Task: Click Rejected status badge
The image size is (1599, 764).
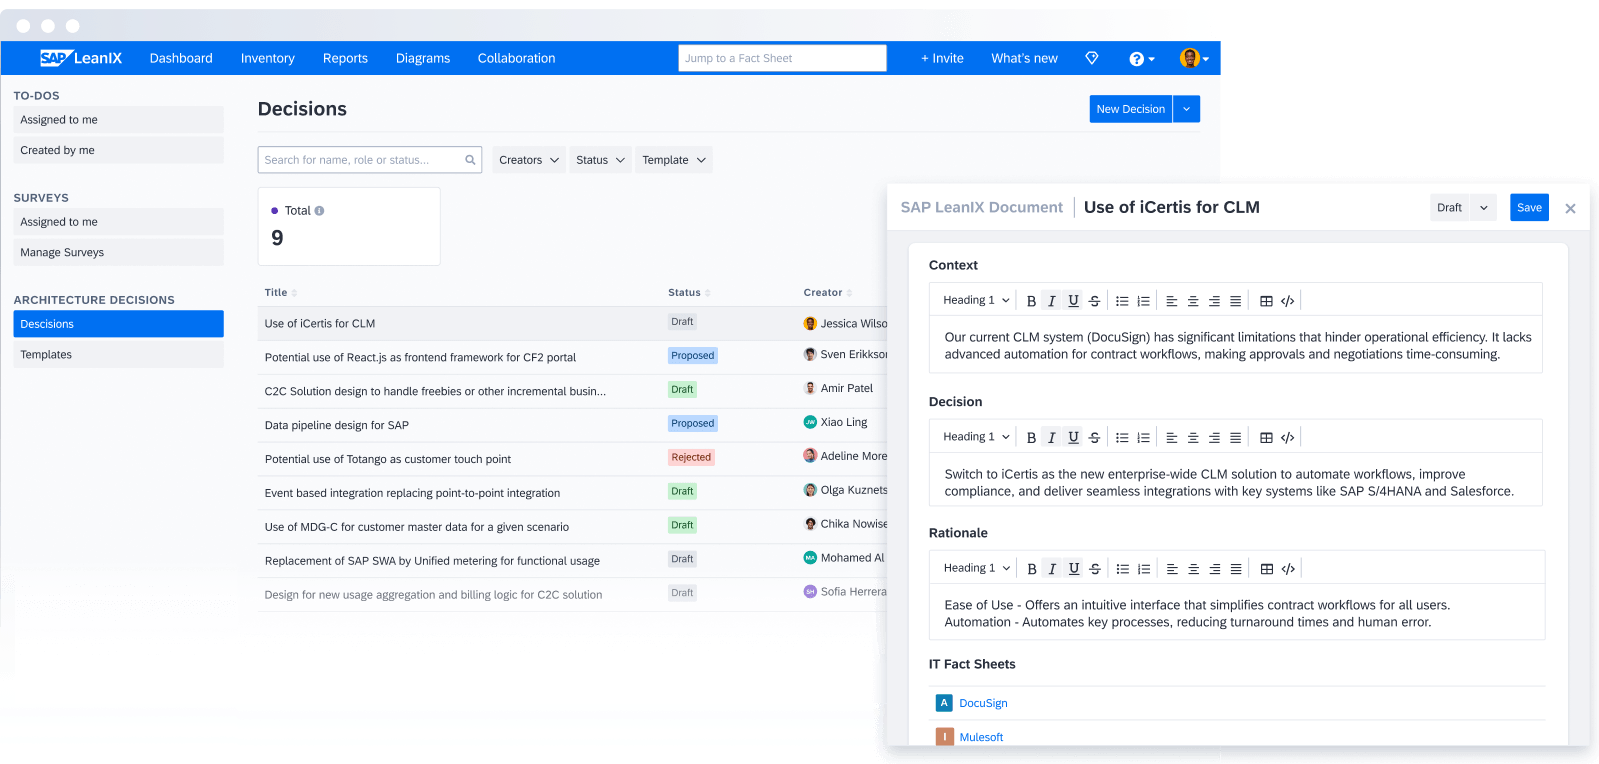Action: pyautogui.click(x=691, y=458)
